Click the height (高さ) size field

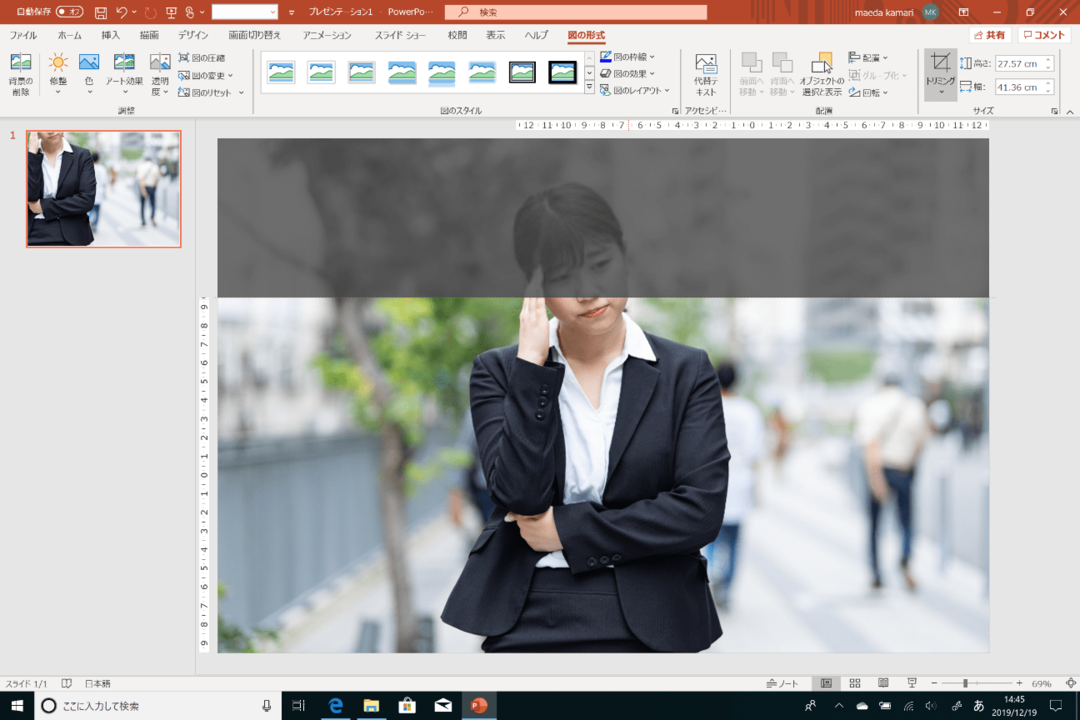point(1019,63)
